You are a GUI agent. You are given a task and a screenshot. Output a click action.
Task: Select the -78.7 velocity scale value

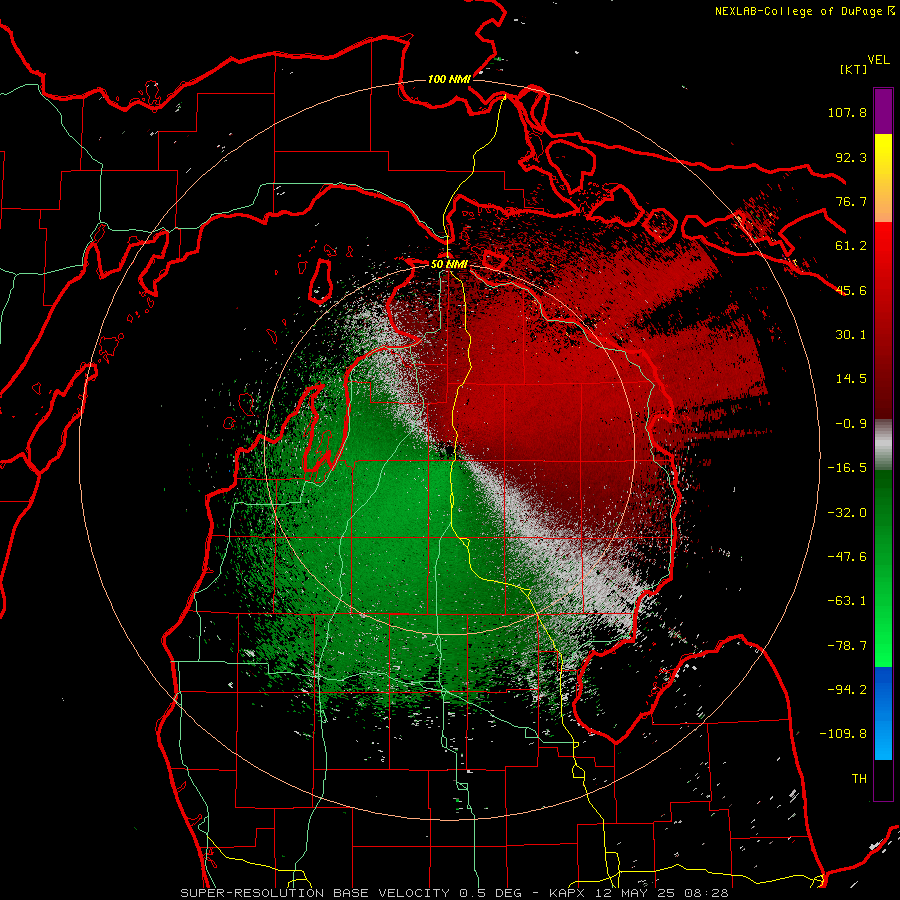pyautogui.click(x=847, y=646)
